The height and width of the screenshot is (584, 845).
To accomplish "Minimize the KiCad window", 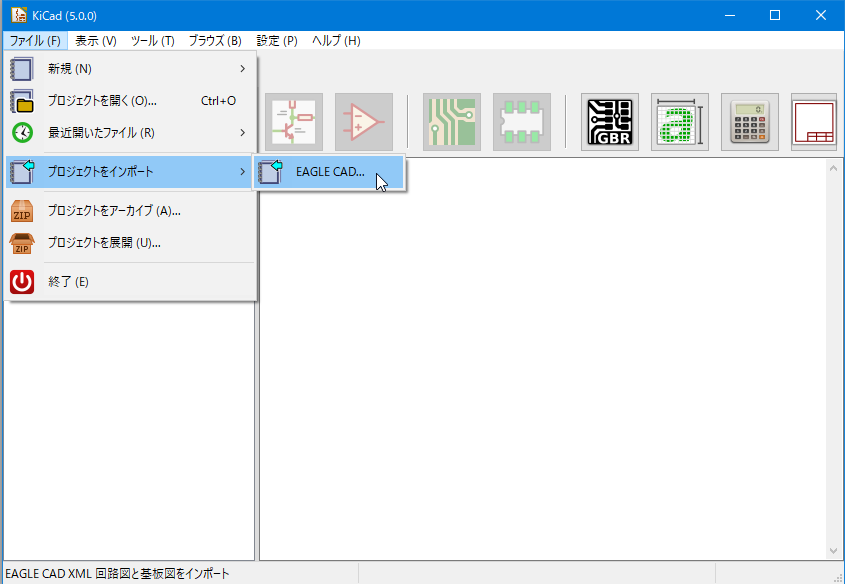I will pyautogui.click(x=730, y=15).
